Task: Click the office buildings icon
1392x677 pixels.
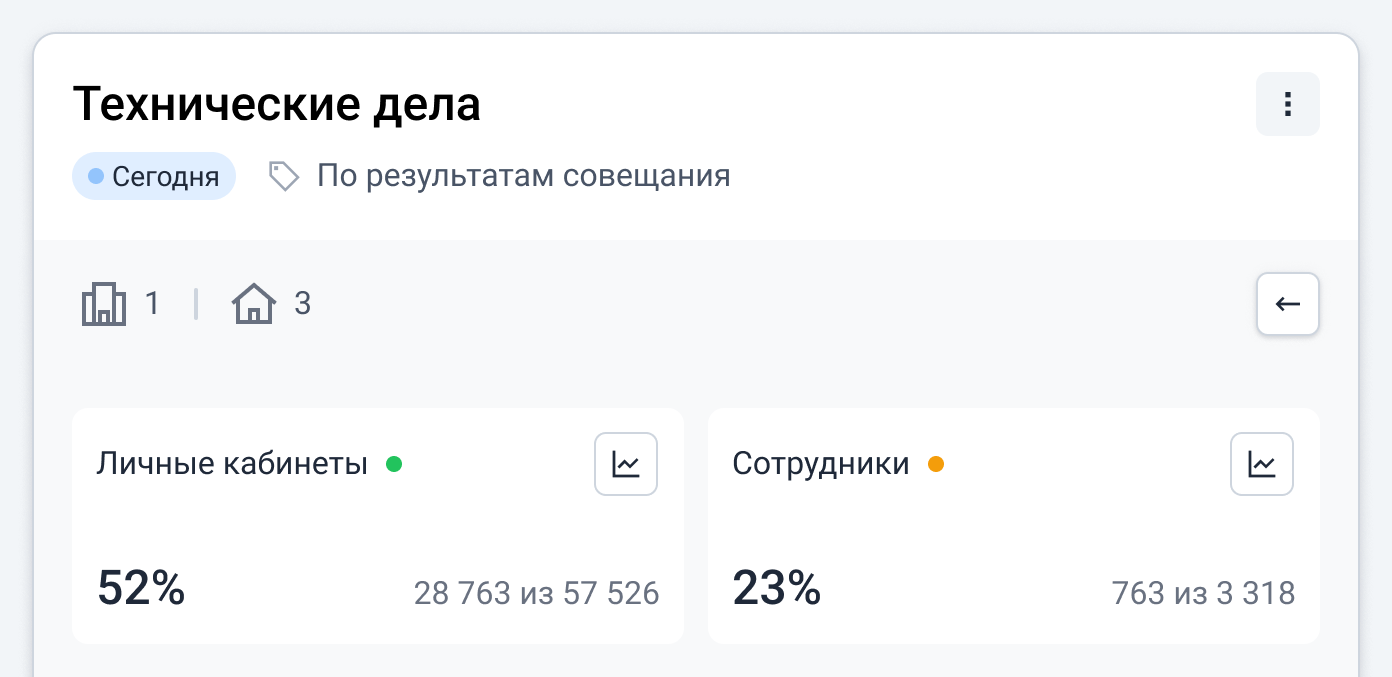Action: click(103, 304)
